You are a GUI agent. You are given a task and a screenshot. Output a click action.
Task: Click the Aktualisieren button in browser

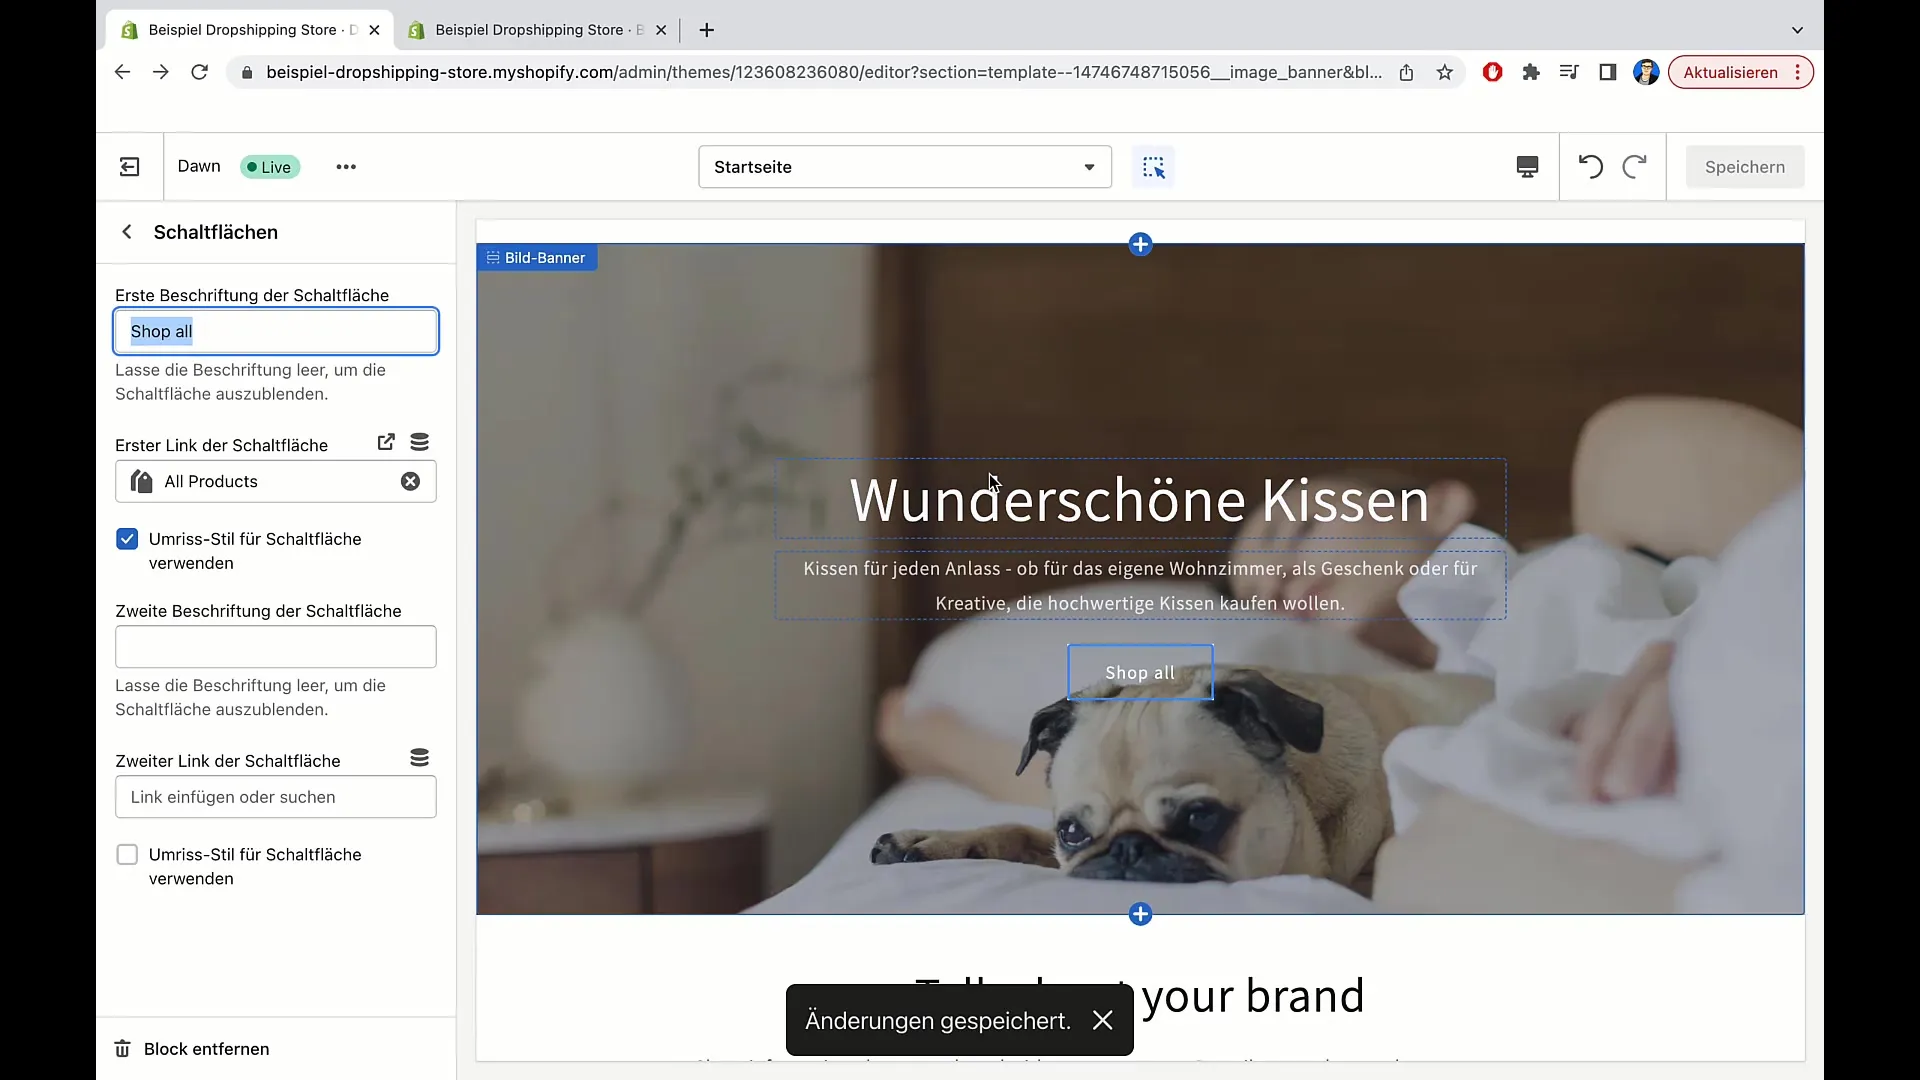[1731, 73]
